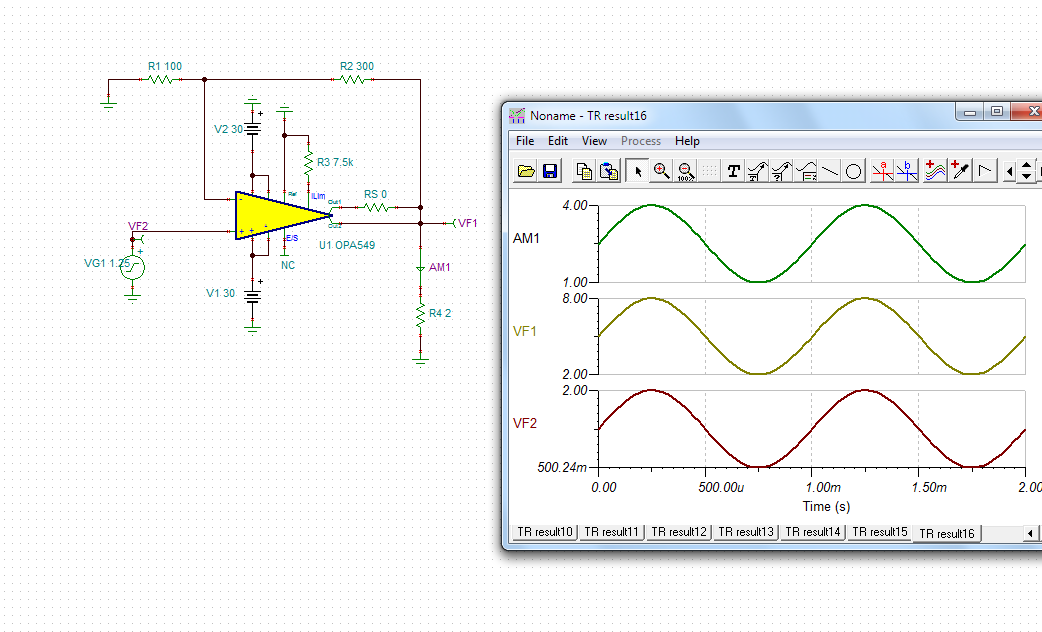The height and width of the screenshot is (632, 1042).
Task: Select the Text annotation tool
Action: point(734,171)
